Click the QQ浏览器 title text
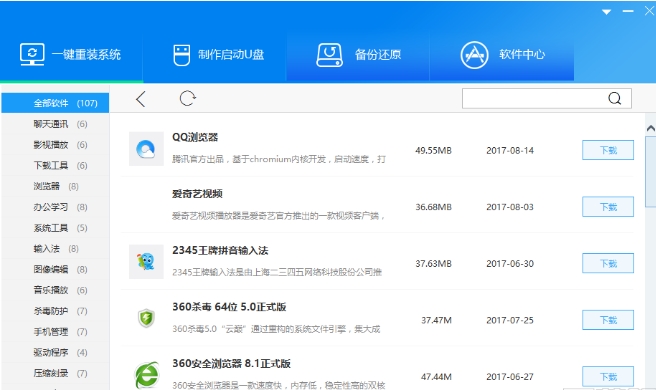 coord(195,137)
